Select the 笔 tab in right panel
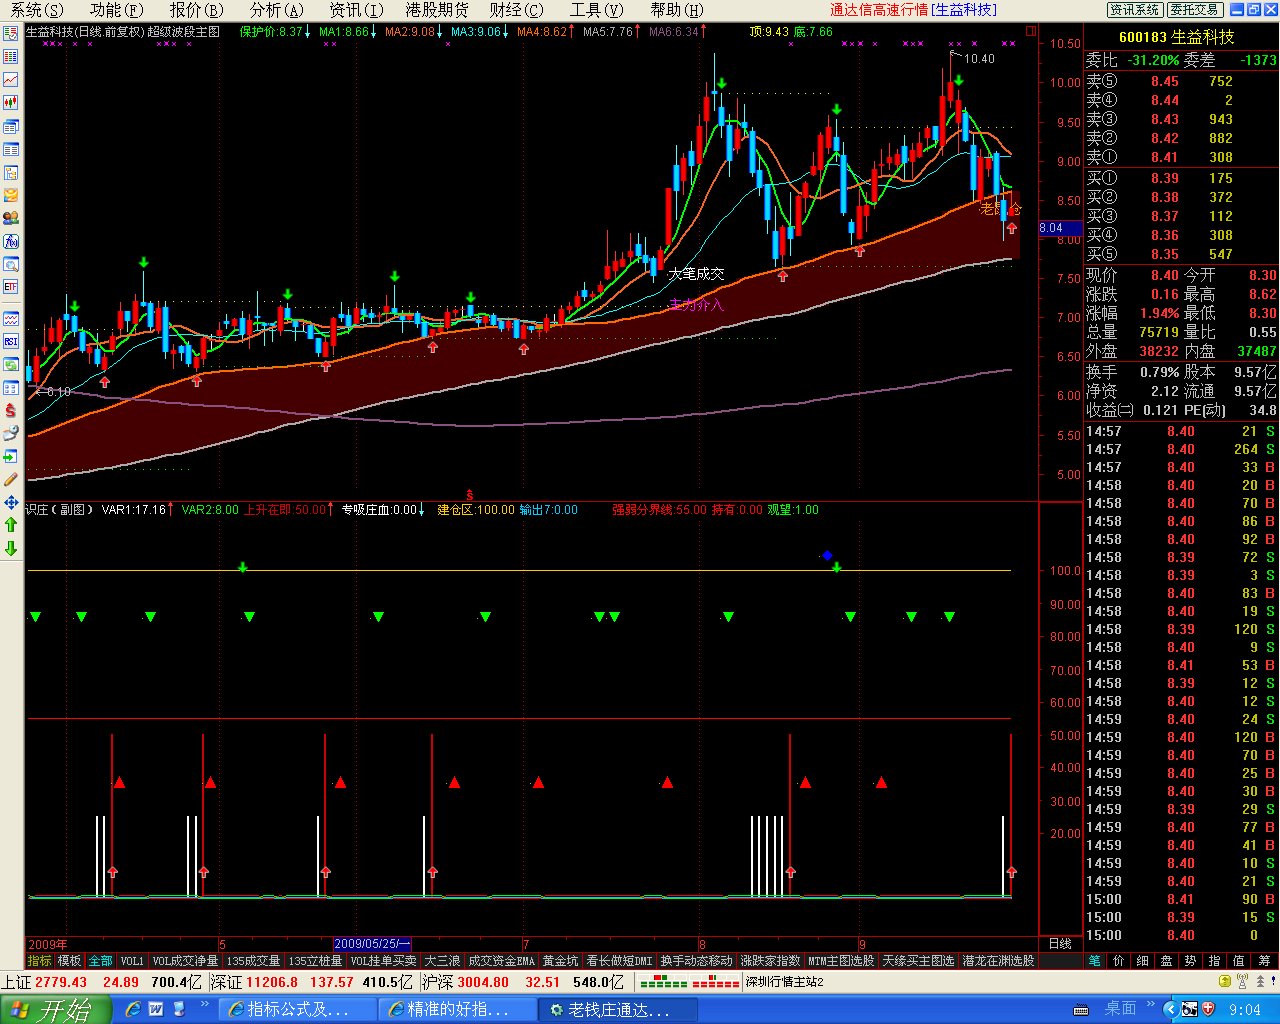The height and width of the screenshot is (1024, 1280). pos(1095,960)
